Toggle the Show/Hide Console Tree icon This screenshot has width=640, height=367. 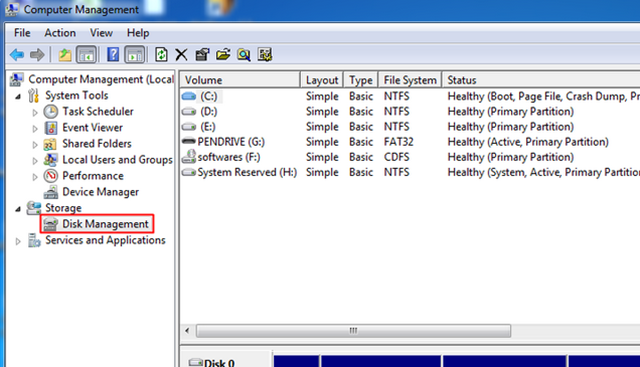[x=86, y=54]
